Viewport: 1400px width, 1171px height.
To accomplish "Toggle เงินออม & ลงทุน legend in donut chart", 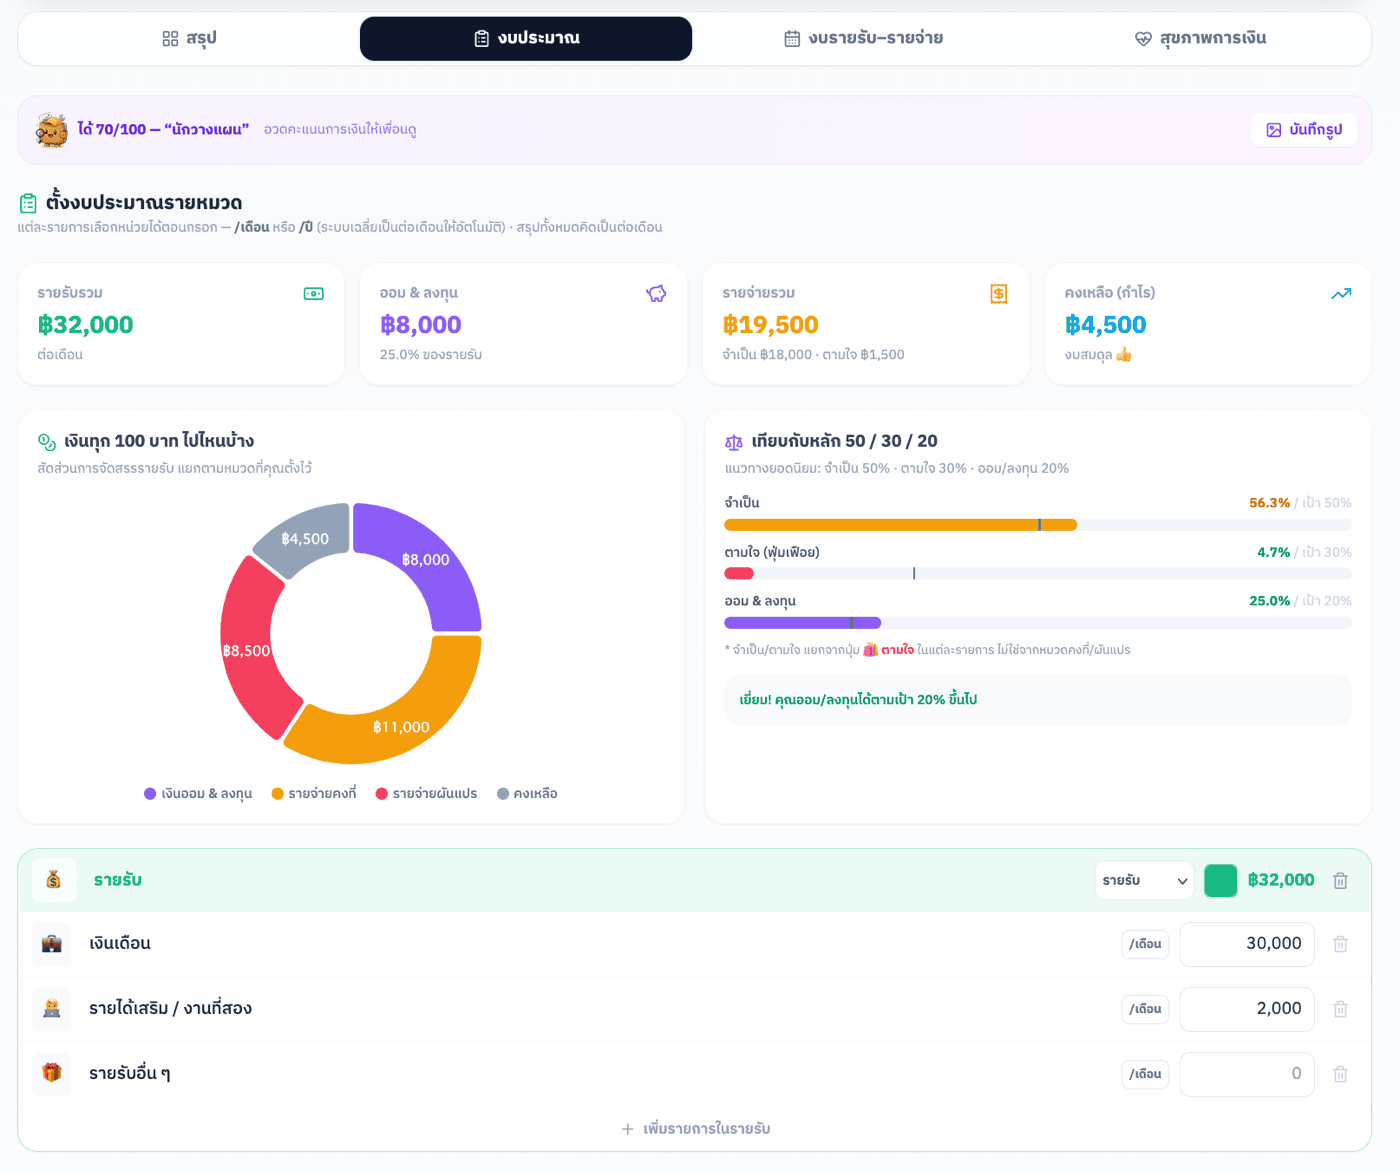I will 198,794.
